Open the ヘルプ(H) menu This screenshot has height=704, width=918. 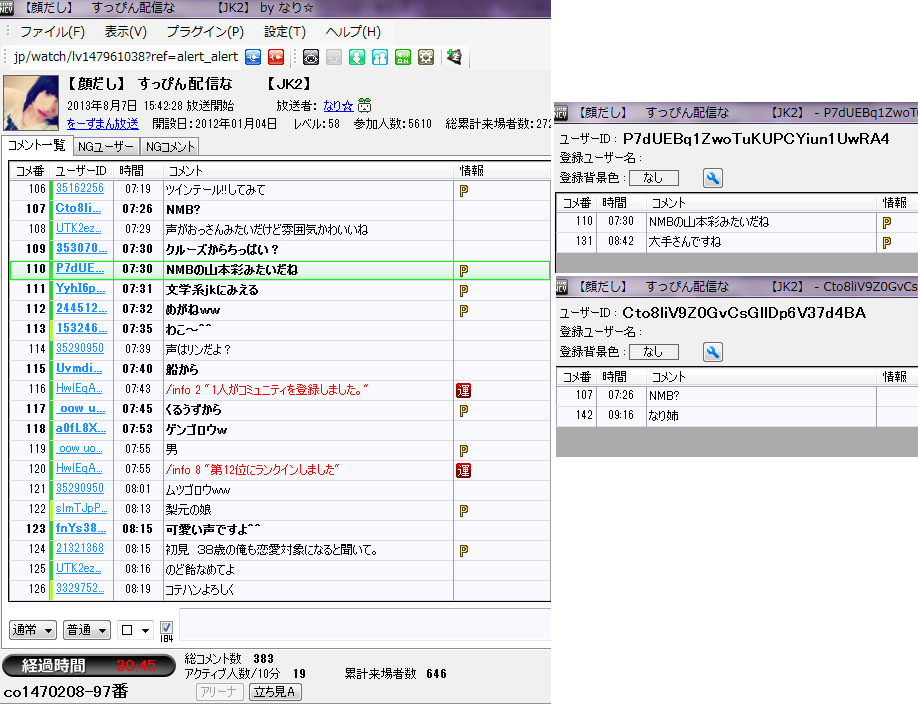pos(353,32)
